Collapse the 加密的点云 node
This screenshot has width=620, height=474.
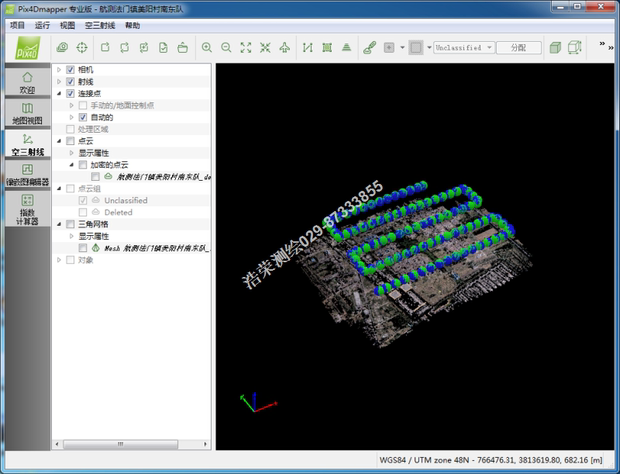[x=71, y=164]
